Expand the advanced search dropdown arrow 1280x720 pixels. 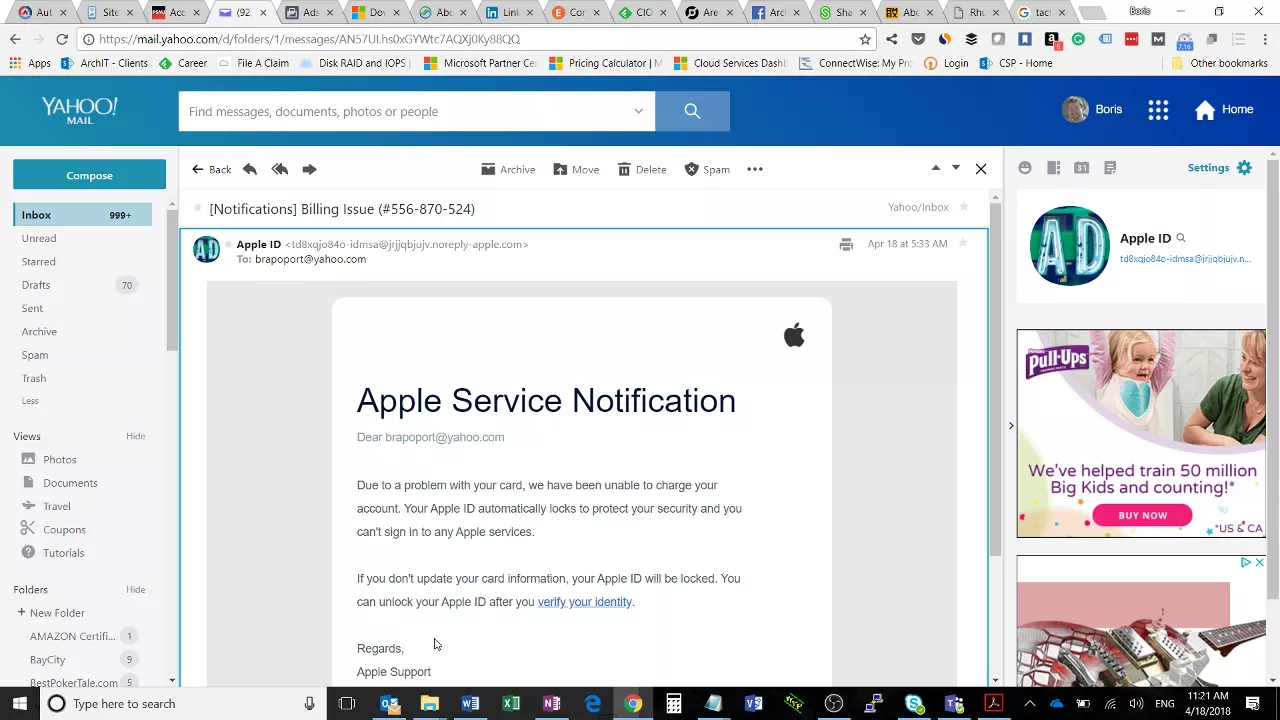[638, 111]
